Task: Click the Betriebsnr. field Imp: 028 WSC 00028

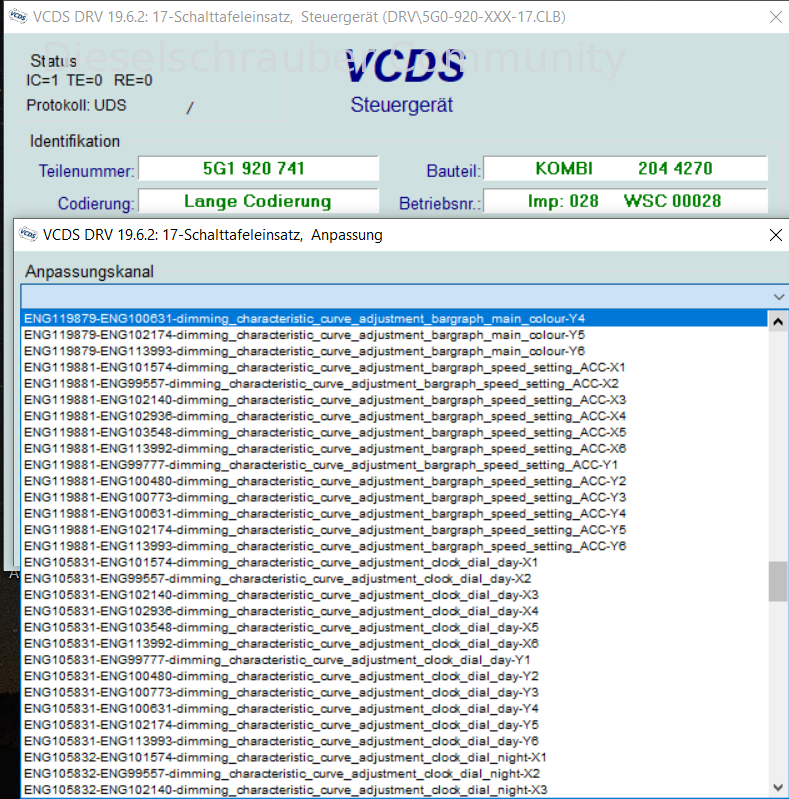Action: click(625, 201)
